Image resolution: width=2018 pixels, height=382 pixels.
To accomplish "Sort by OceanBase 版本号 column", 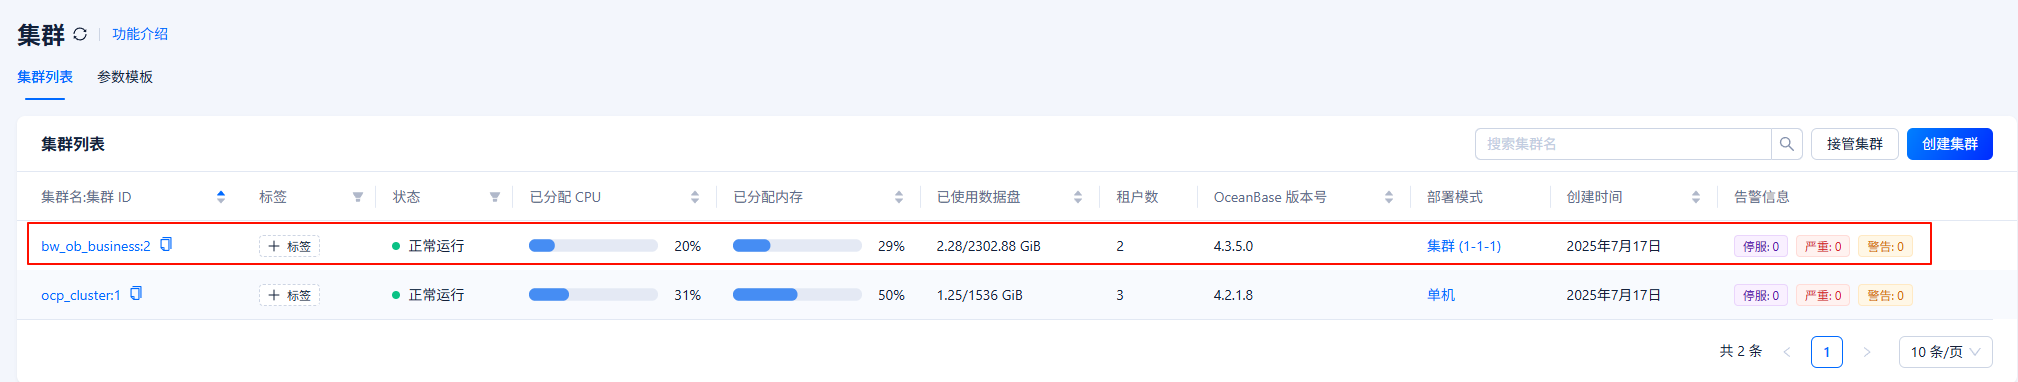I will tap(1389, 197).
